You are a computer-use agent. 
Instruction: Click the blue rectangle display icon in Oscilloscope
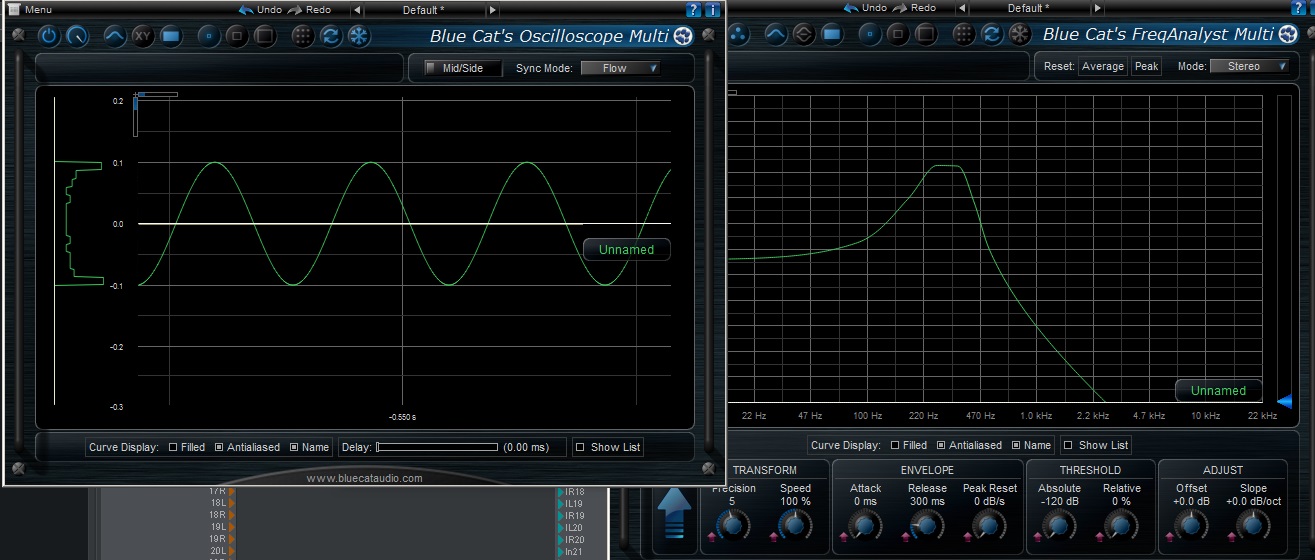171,36
